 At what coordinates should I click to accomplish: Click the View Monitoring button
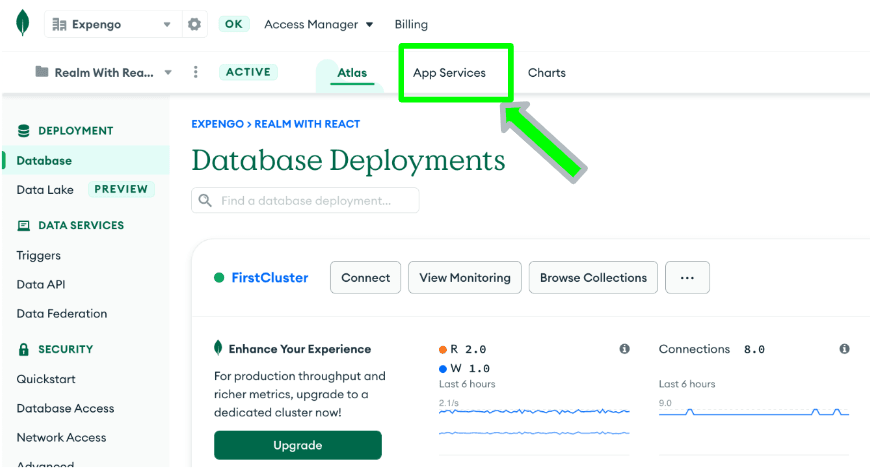(465, 278)
